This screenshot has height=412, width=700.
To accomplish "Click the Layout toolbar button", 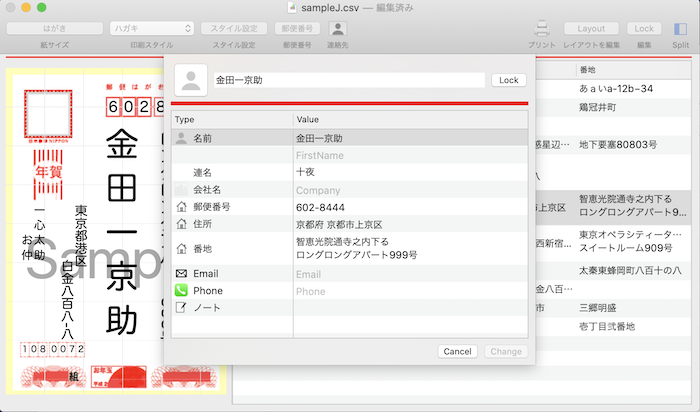I will 591,29.
